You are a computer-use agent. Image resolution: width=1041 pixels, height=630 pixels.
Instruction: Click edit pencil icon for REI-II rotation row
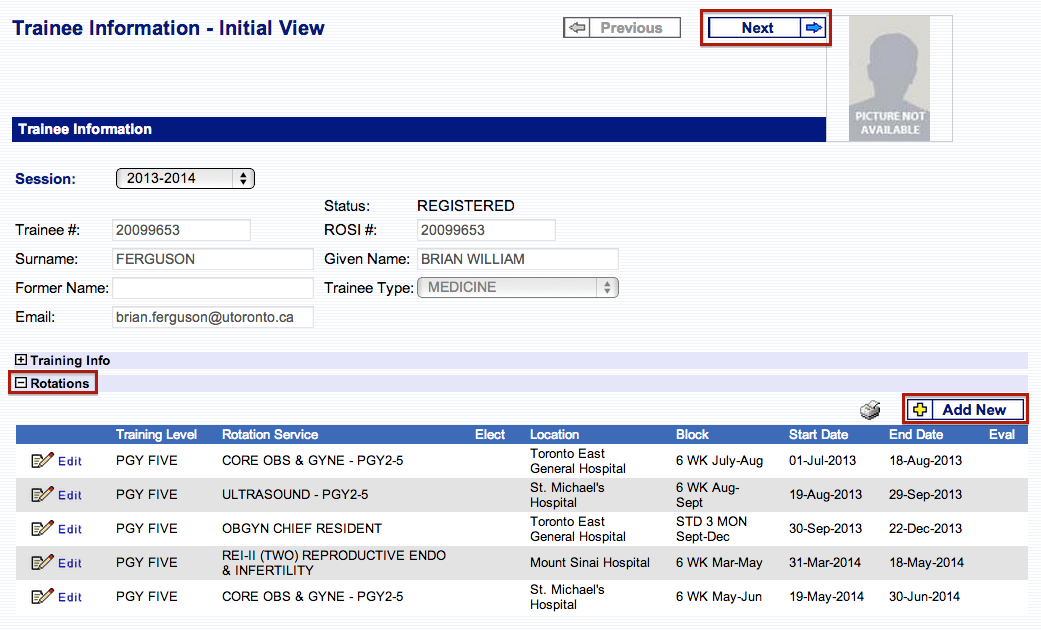[x=42, y=563]
